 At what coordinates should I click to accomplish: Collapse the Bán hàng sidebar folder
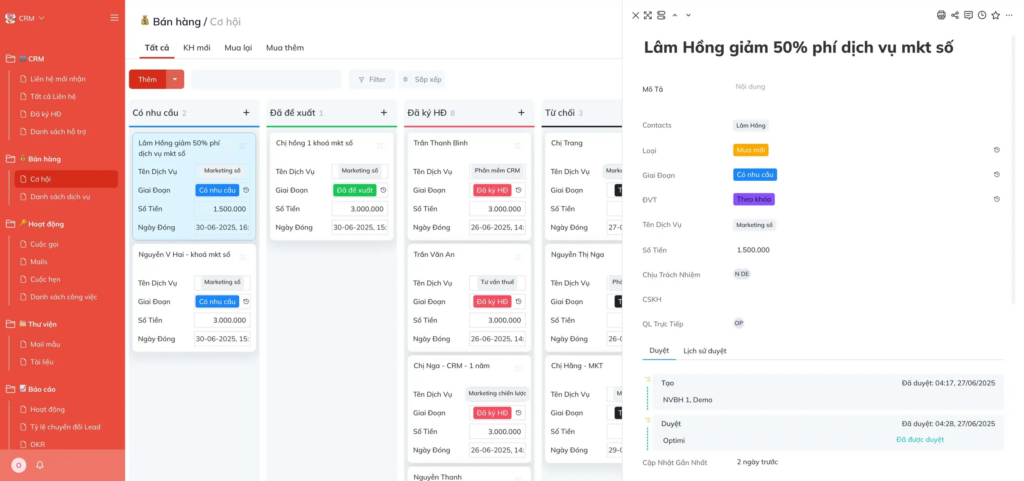[x=10, y=159]
